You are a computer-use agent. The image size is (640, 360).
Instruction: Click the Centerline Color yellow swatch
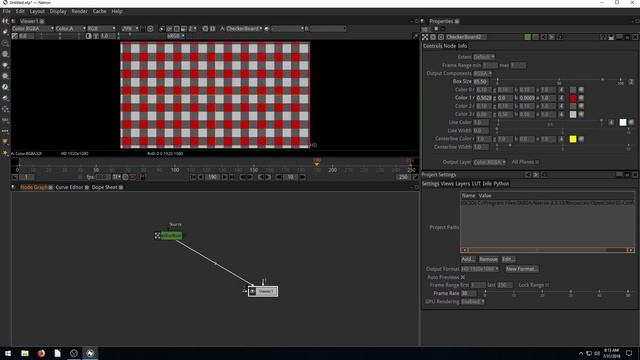click(x=573, y=139)
